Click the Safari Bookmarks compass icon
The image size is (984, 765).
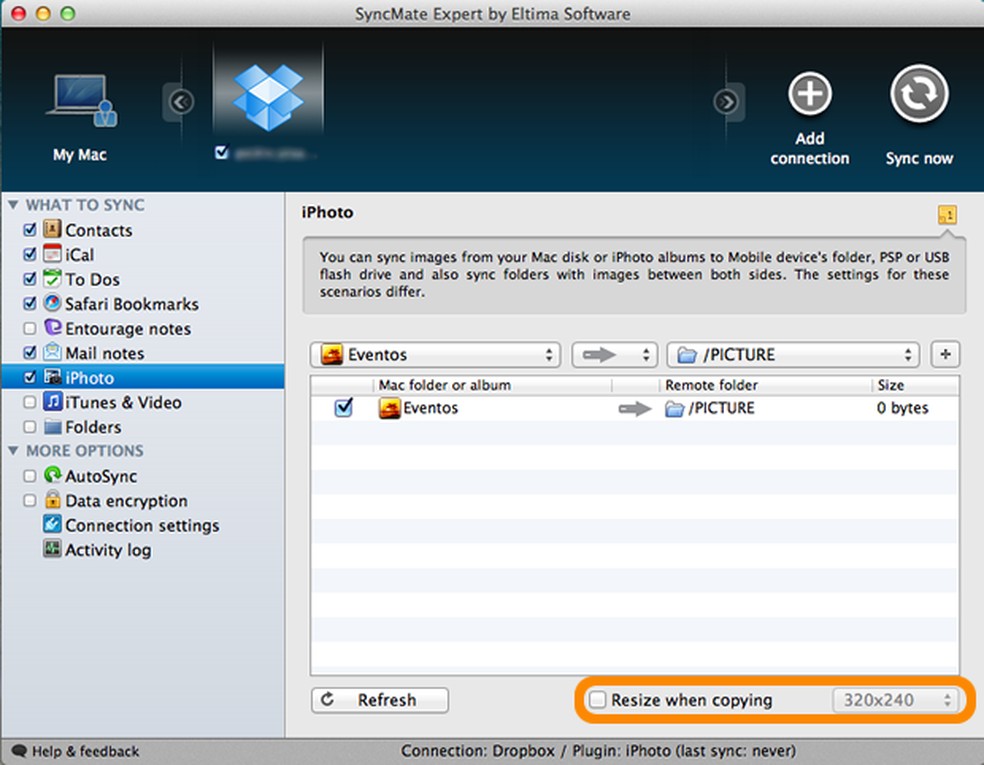coord(53,302)
